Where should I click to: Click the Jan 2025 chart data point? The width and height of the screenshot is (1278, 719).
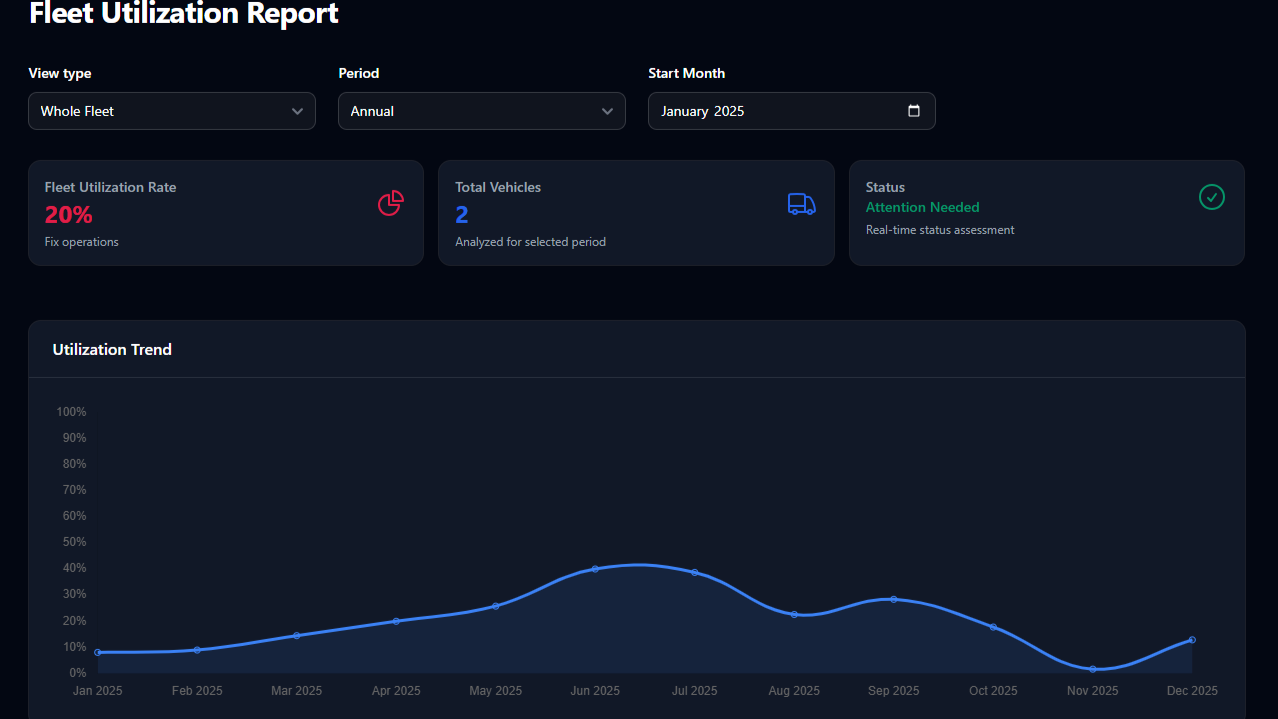coord(98,652)
